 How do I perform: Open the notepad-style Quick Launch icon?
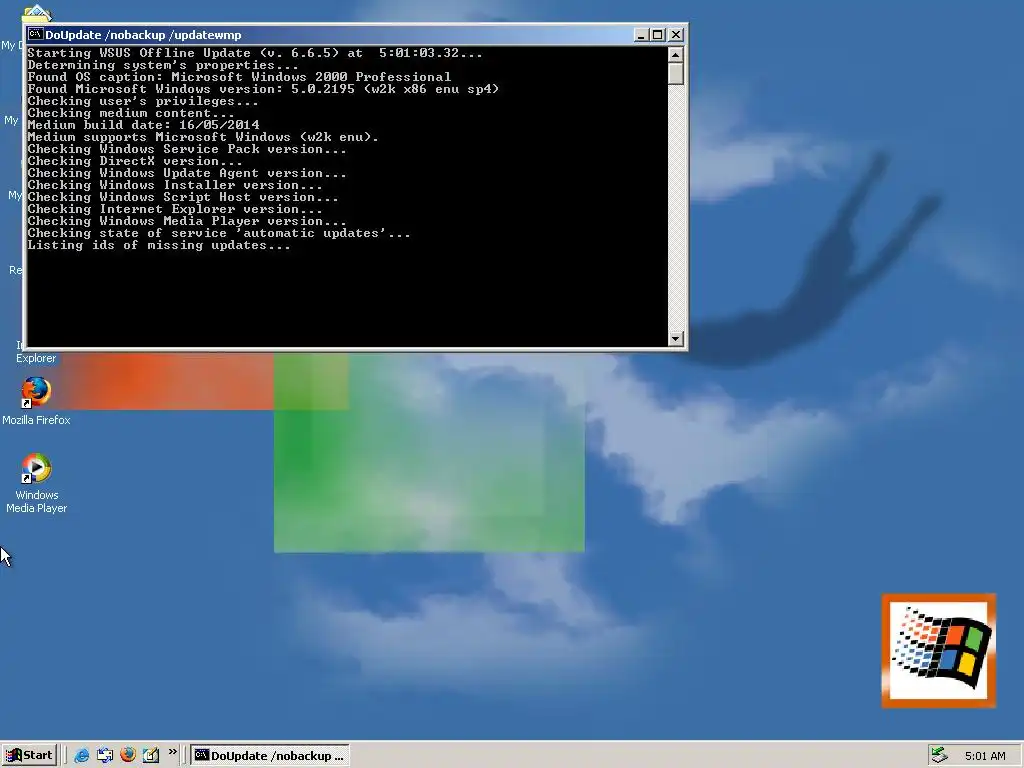coord(151,755)
